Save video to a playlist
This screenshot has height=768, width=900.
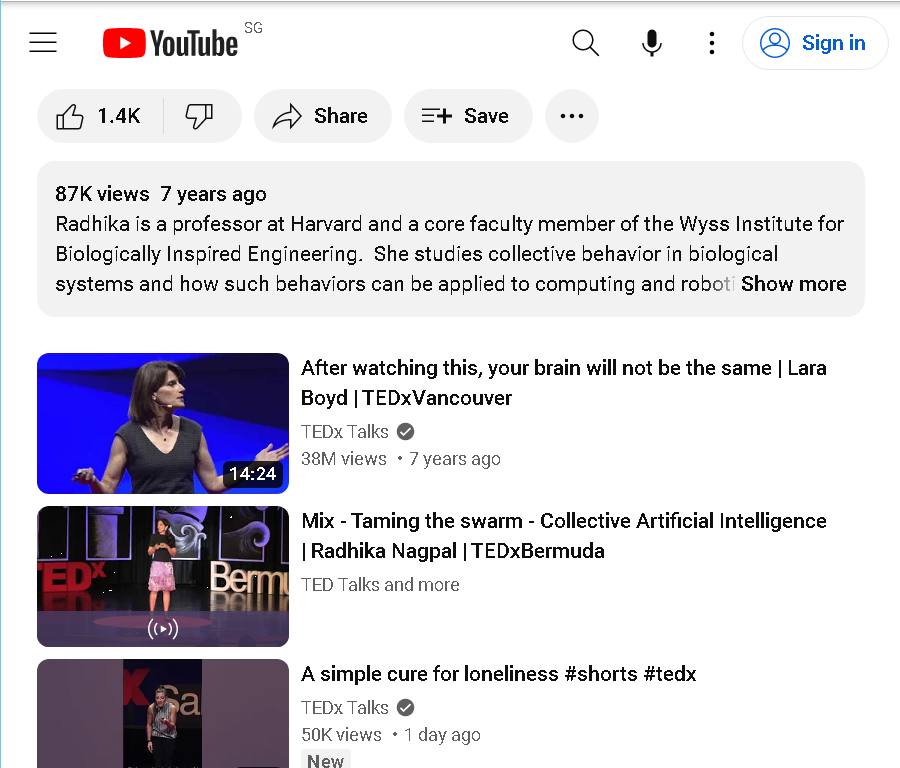(x=468, y=116)
